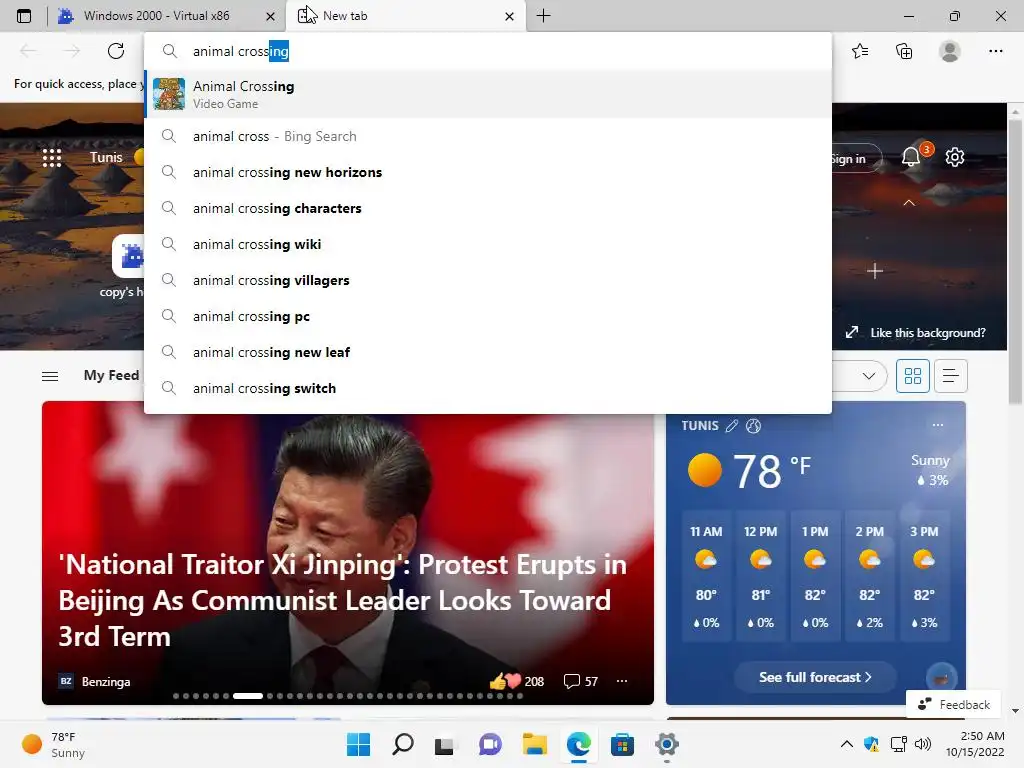Screen dimensions: 1024x768
Task: Open the Favorites star icon
Action: [860, 51]
